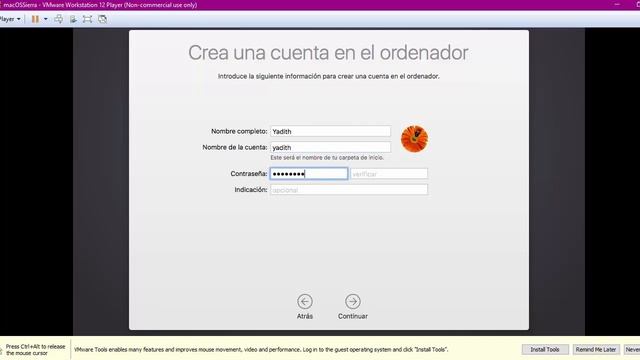640x360 pixels.
Task: Click the 'Press Ctrl+Alt to release' hint text
Action: (x=36, y=350)
